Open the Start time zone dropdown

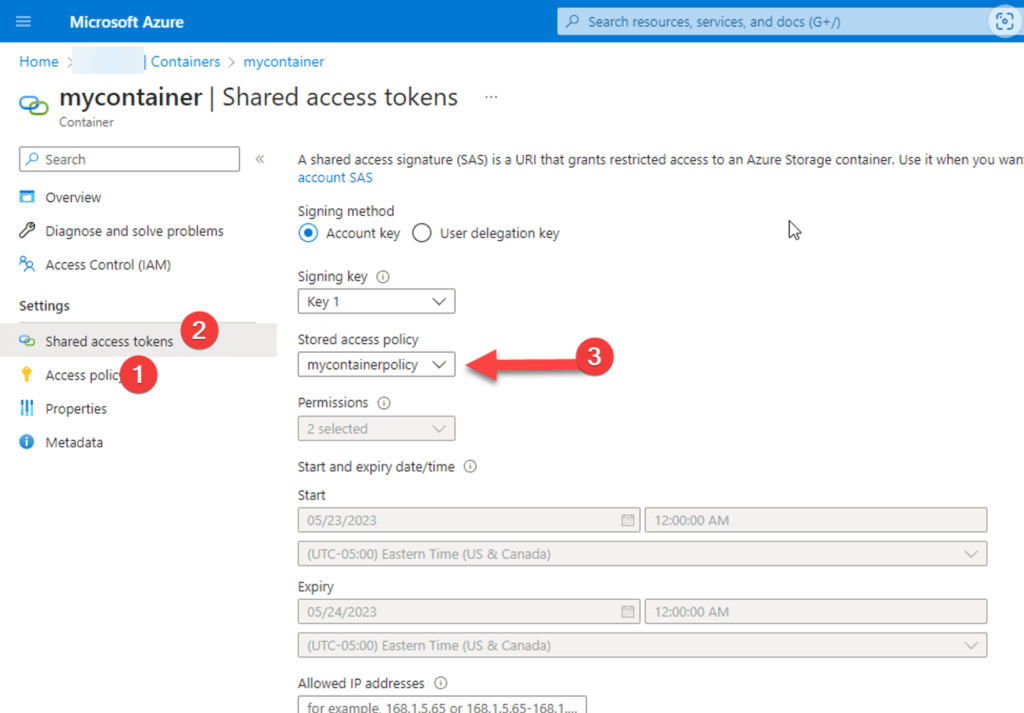[642, 554]
